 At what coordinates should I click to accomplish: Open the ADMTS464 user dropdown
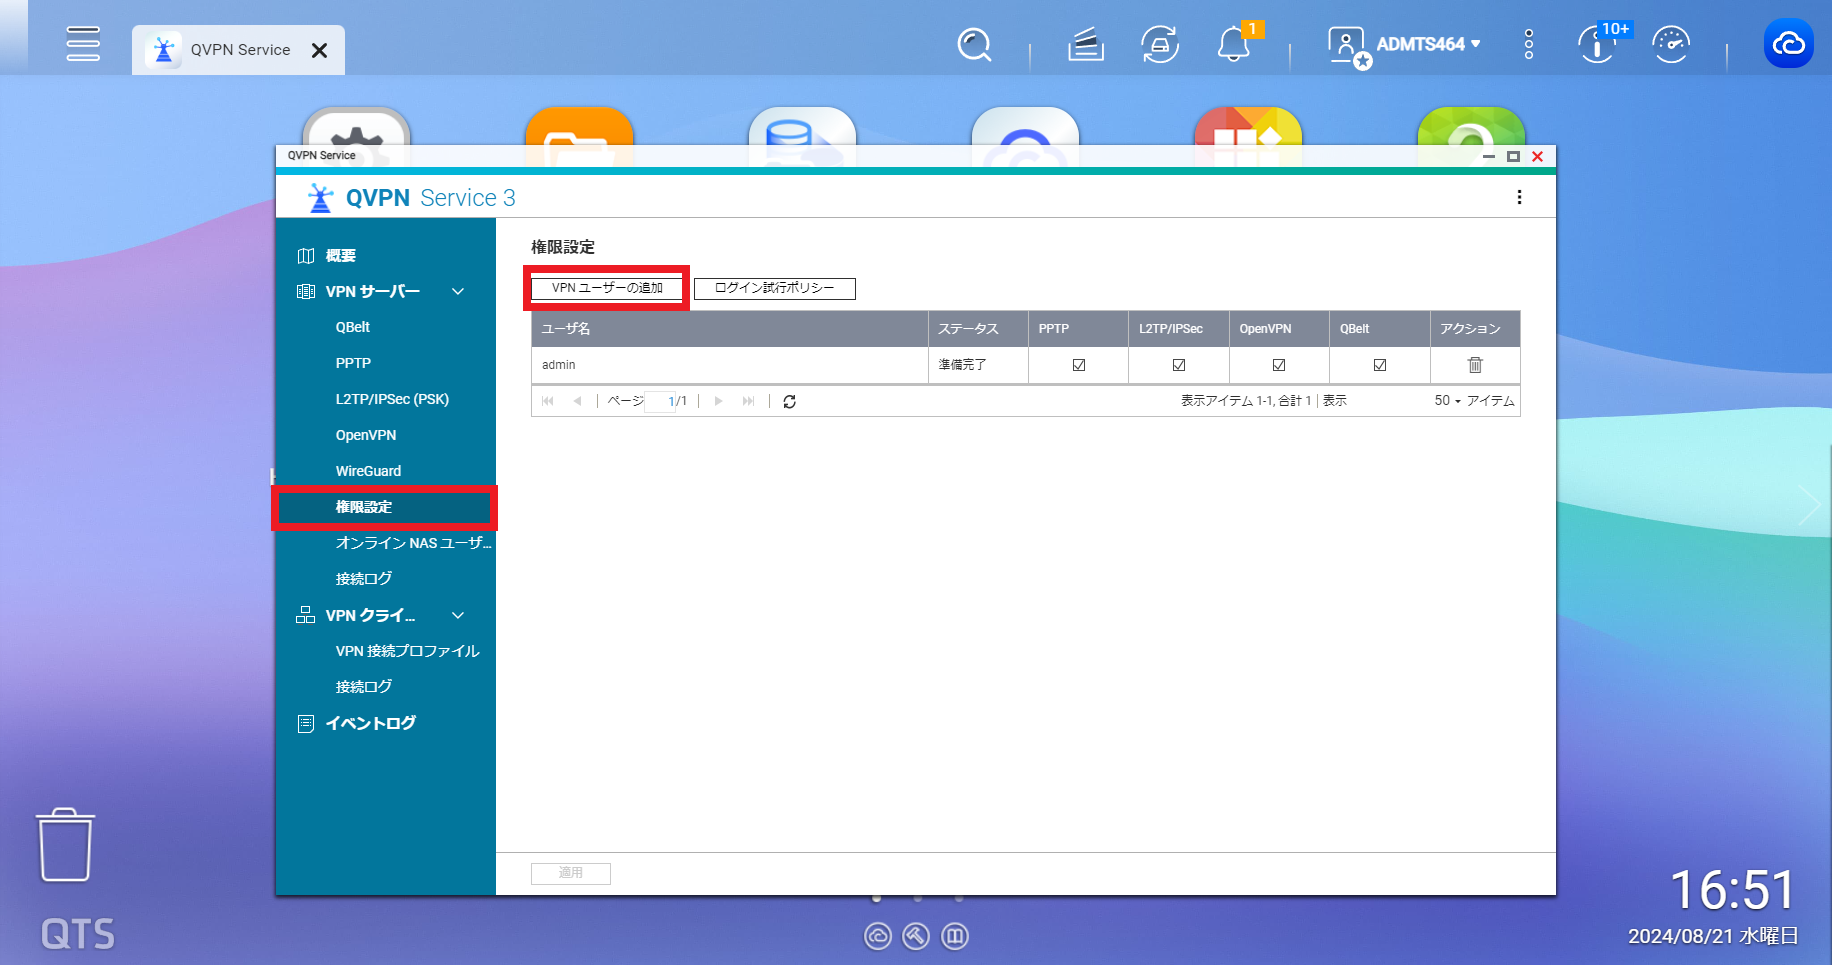click(1428, 44)
